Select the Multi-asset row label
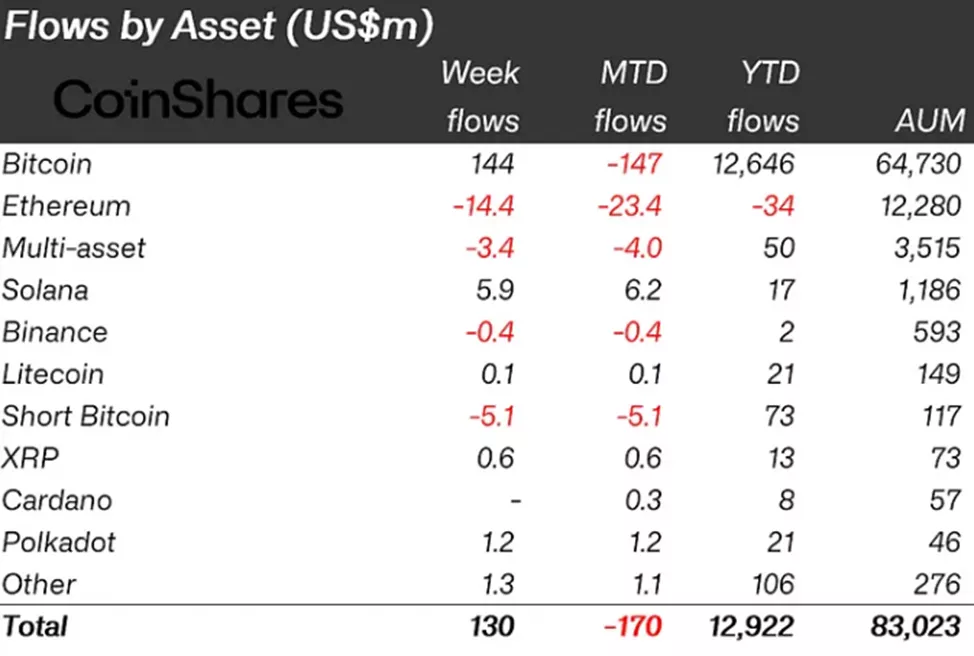 74,248
